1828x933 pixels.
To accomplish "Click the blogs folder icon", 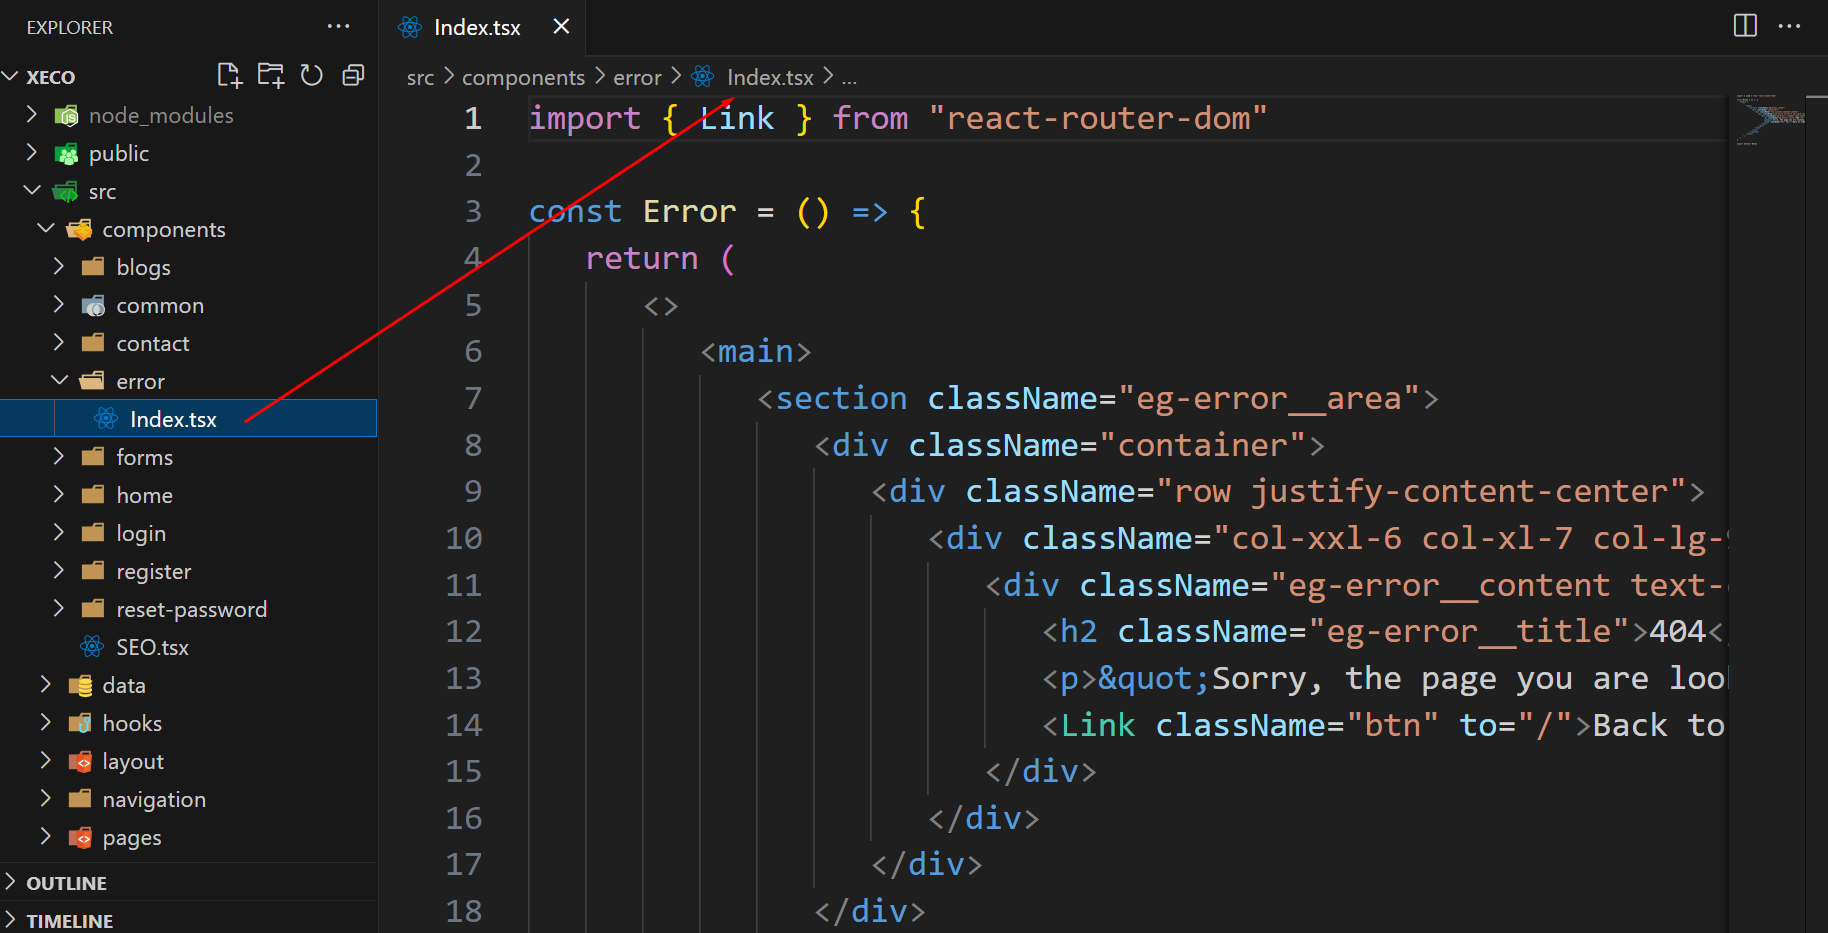I will (93, 267).
